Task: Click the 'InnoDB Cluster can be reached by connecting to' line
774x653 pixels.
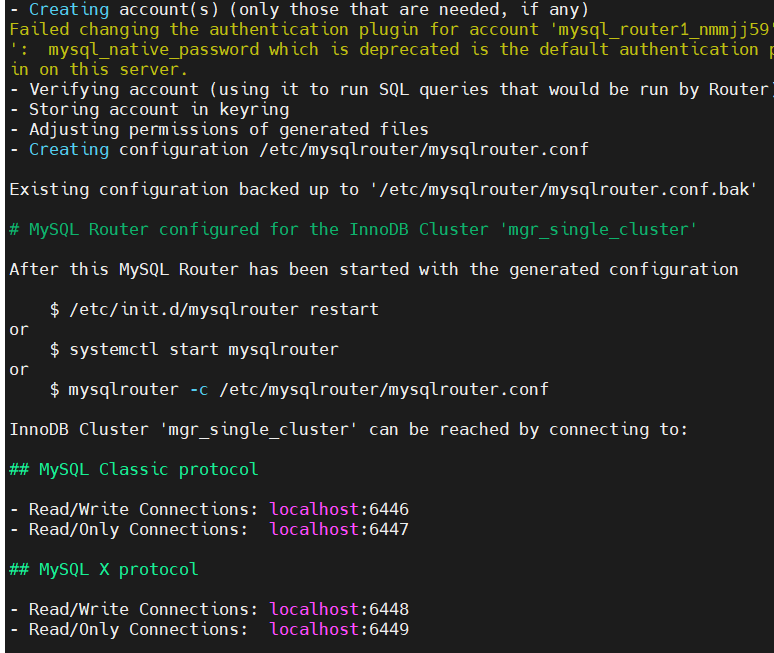Action: coord(348,429)
